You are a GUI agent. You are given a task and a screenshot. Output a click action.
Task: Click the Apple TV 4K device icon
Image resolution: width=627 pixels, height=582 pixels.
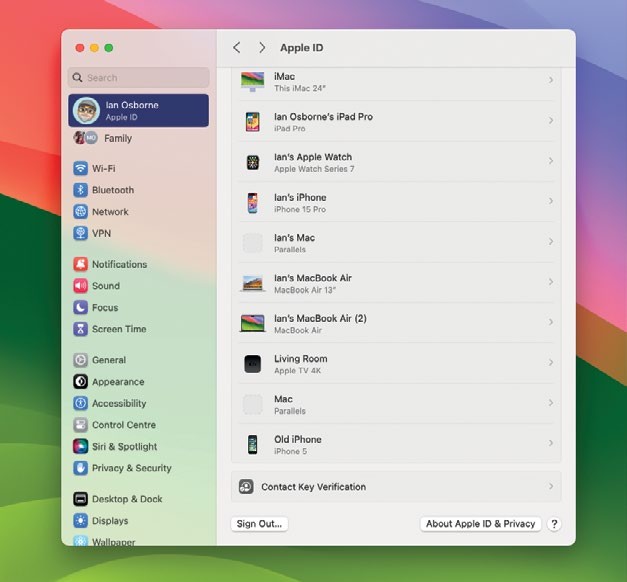tap(252, 364)
